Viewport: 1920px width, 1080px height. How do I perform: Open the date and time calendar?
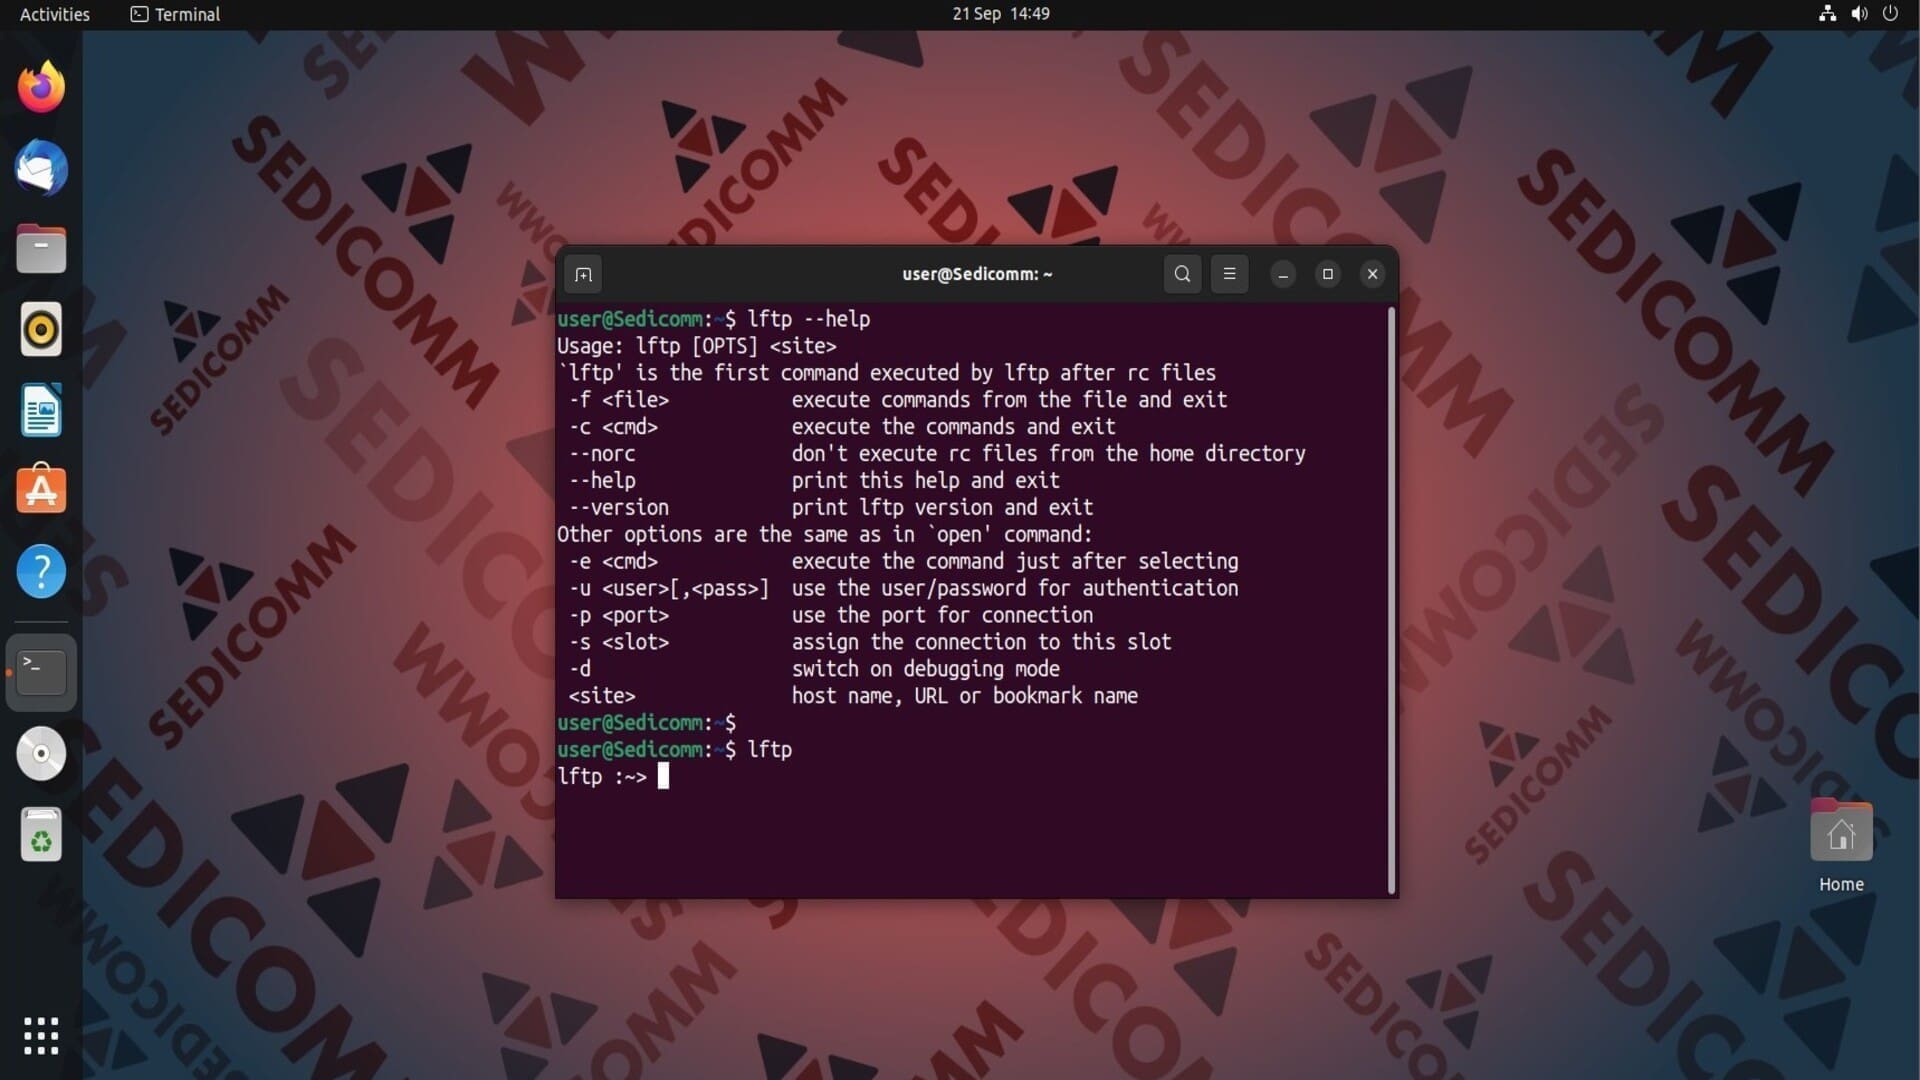[x=1001, y=14]
